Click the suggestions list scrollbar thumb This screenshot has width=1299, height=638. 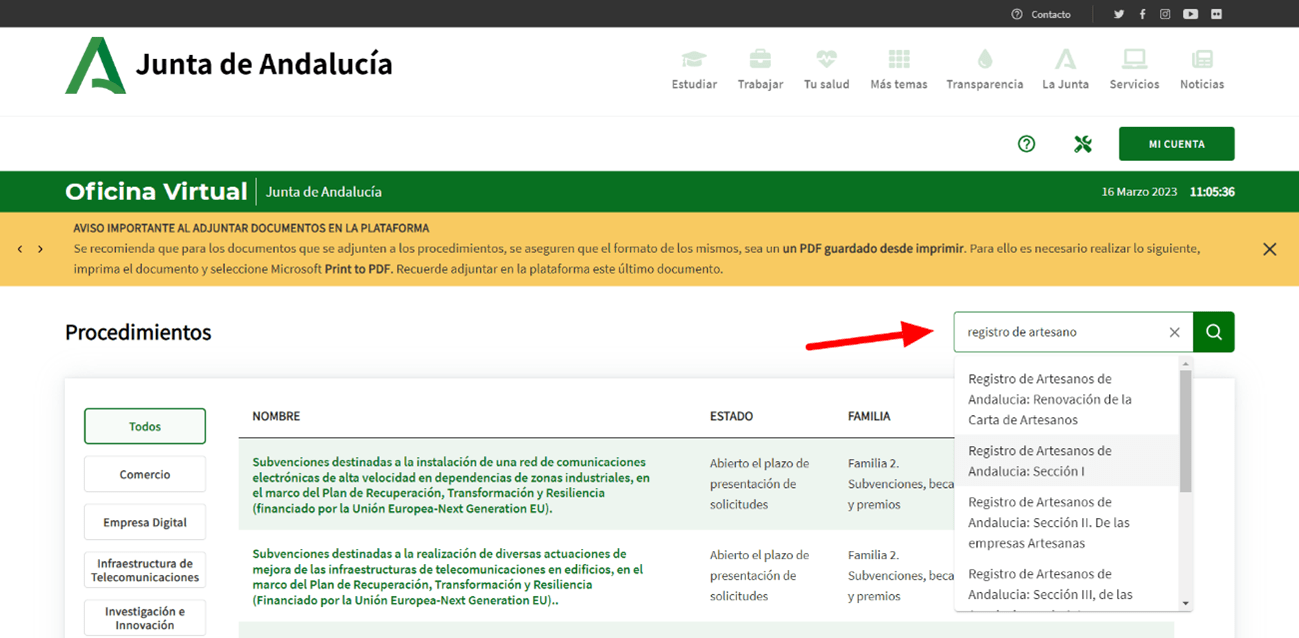point(1186,432)
